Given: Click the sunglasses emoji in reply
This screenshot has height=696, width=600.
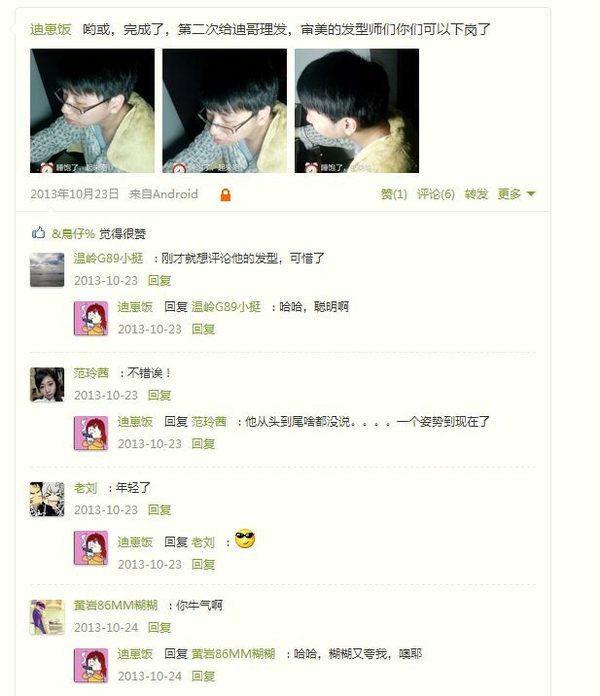Looking at the screenshot, I should [x=245, y=539].
